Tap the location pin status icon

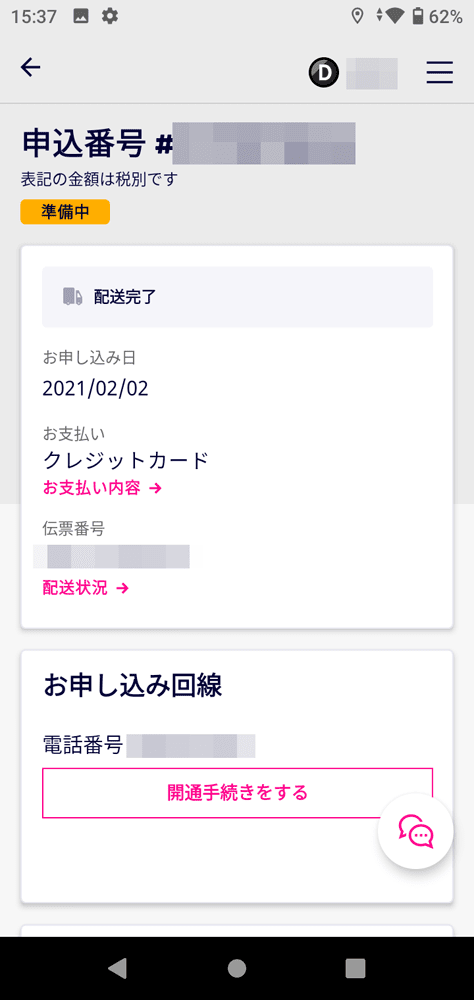[x=358, y=17]
